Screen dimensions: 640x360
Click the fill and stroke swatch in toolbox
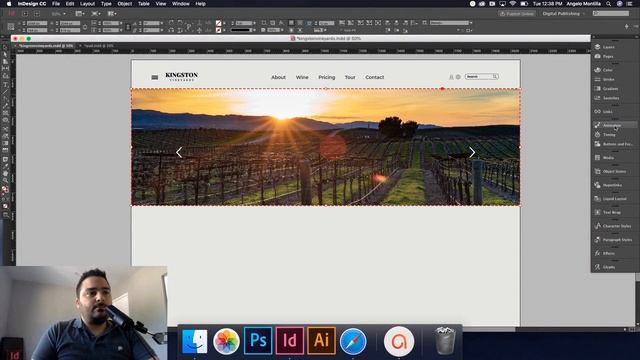(5, 190)
